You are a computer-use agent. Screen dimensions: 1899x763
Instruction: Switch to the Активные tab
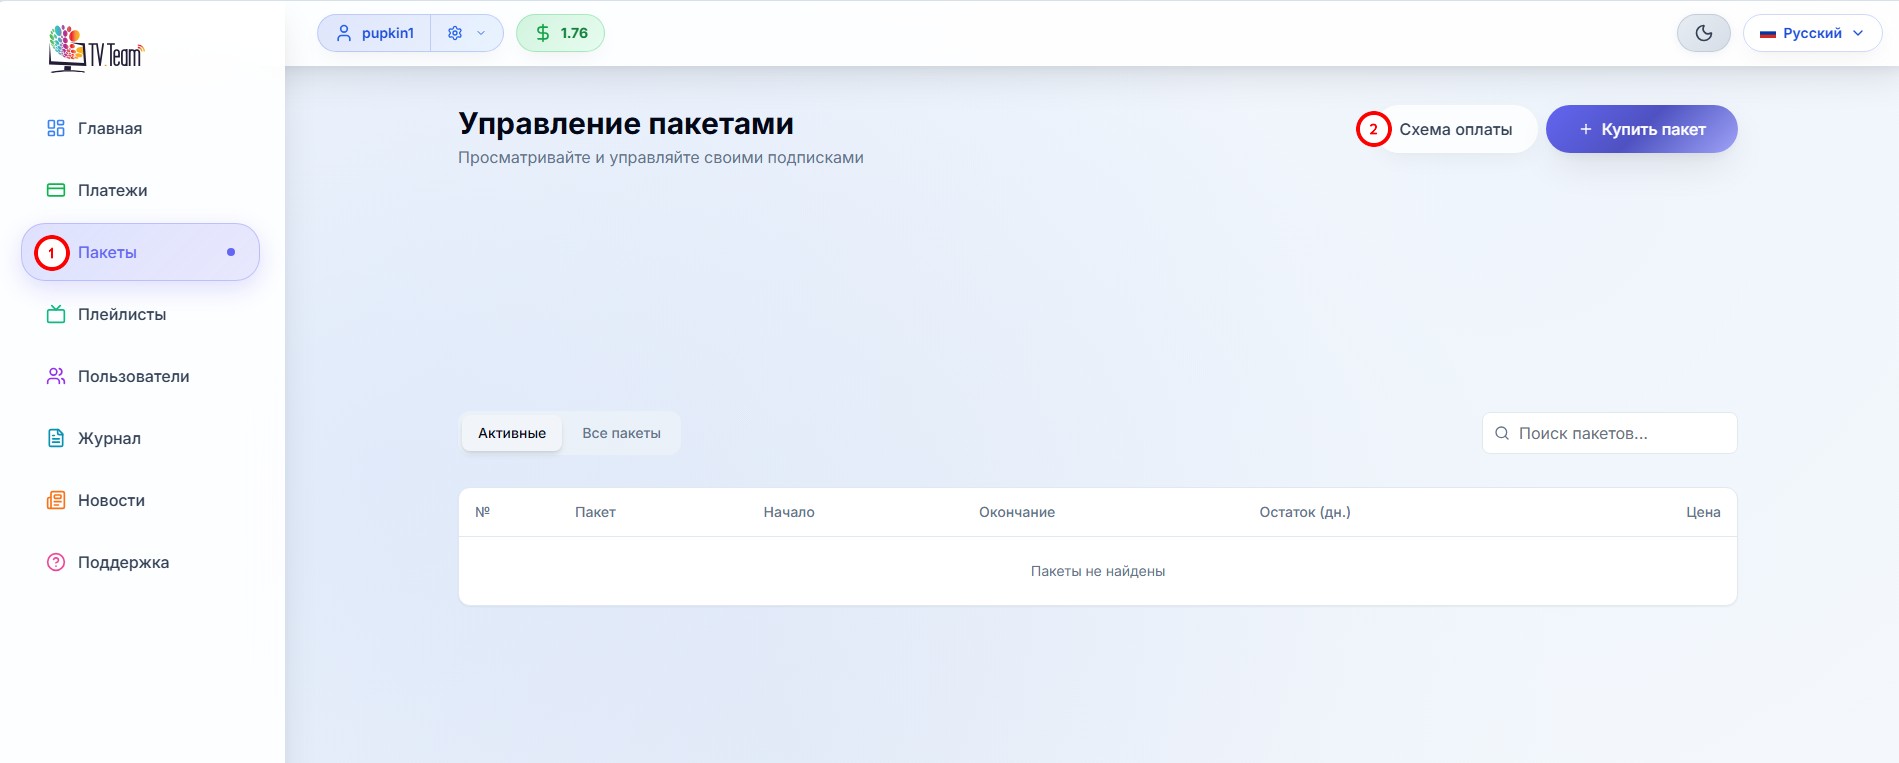512,433
